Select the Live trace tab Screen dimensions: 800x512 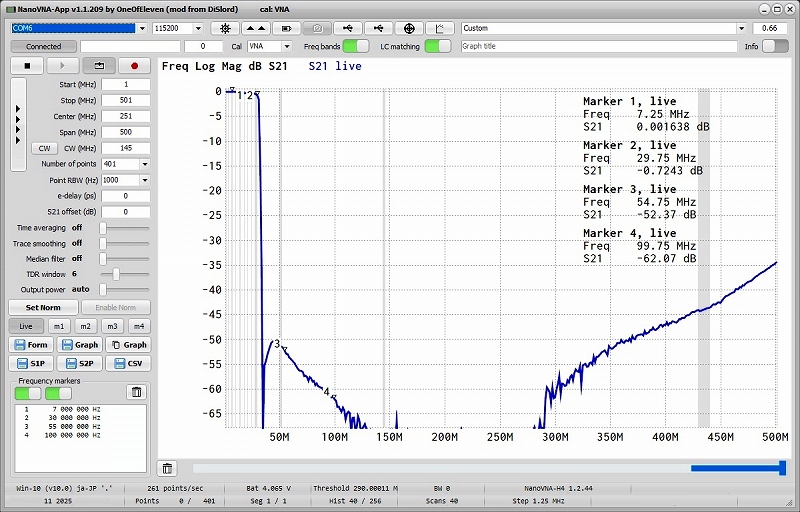26,326
